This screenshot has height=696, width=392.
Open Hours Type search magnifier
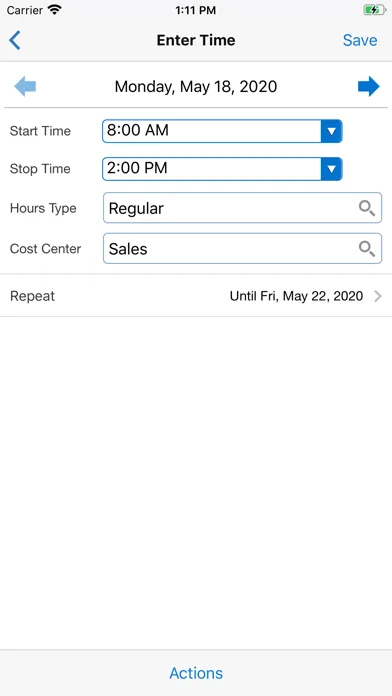pos(367,208)
